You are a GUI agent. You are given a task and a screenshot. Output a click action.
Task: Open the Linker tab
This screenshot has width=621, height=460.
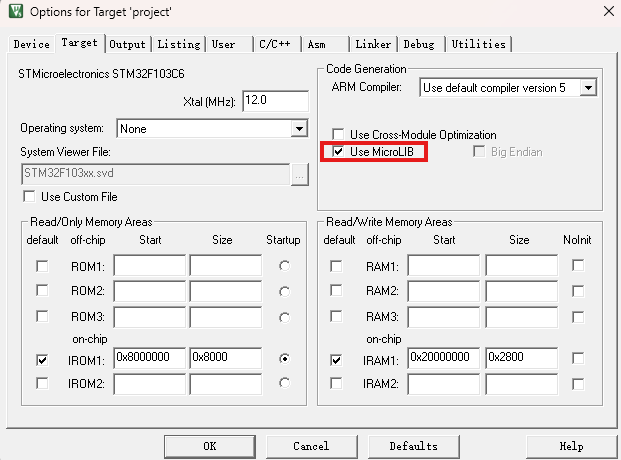pyautogui.click(x=373, y=44)
